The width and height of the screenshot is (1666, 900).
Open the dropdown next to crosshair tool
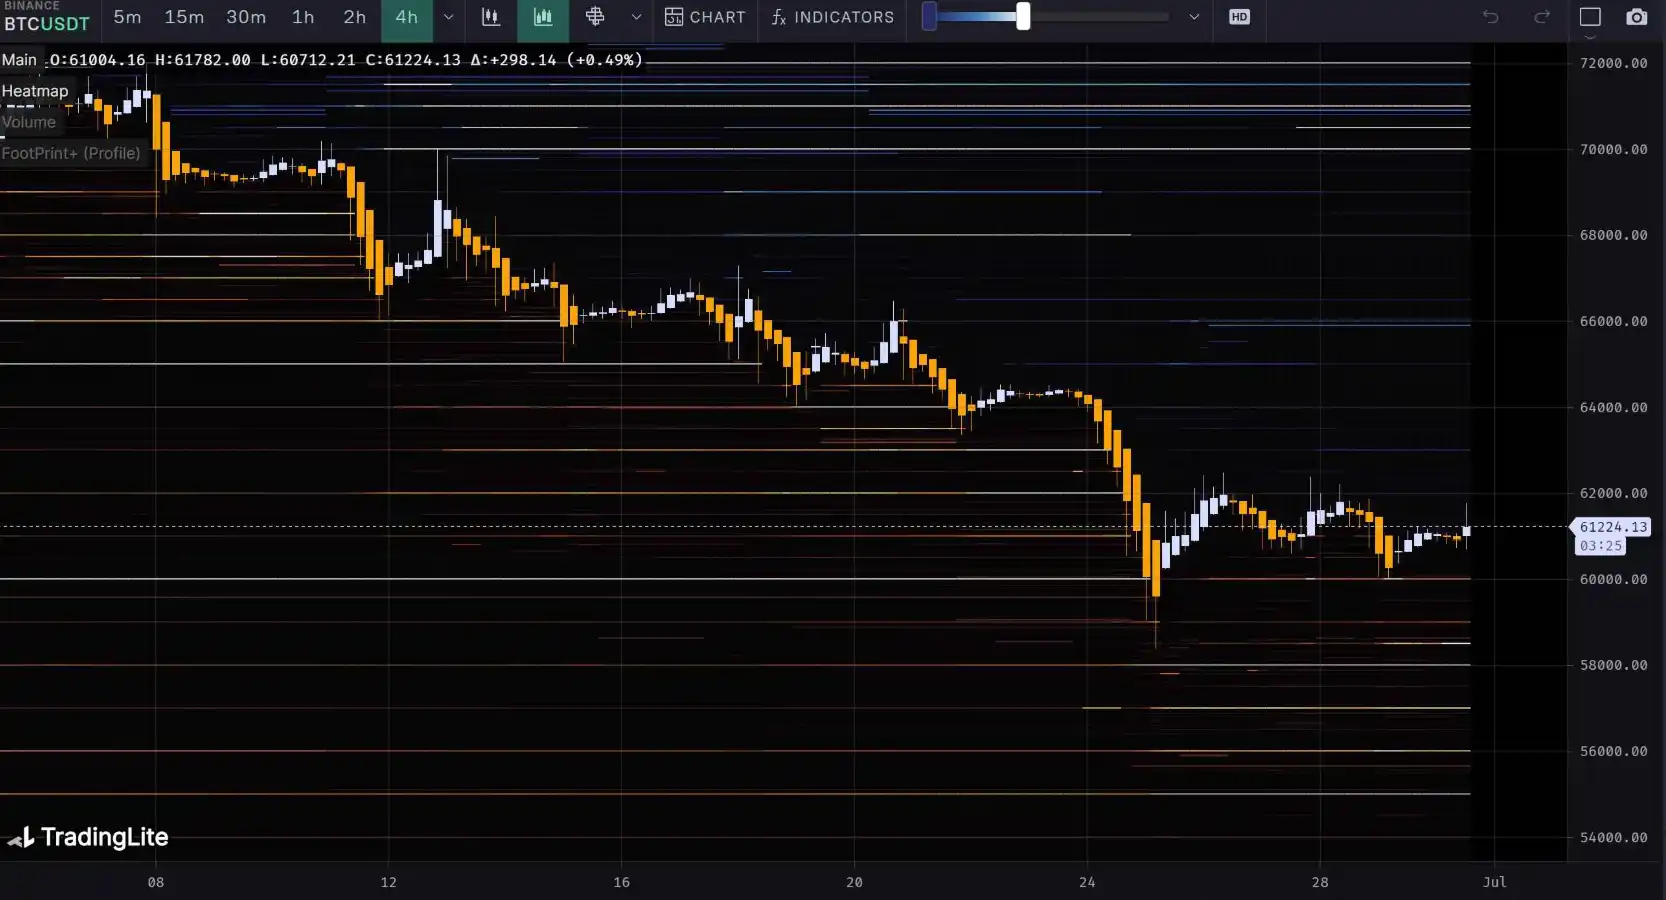(x=636, y=17)
